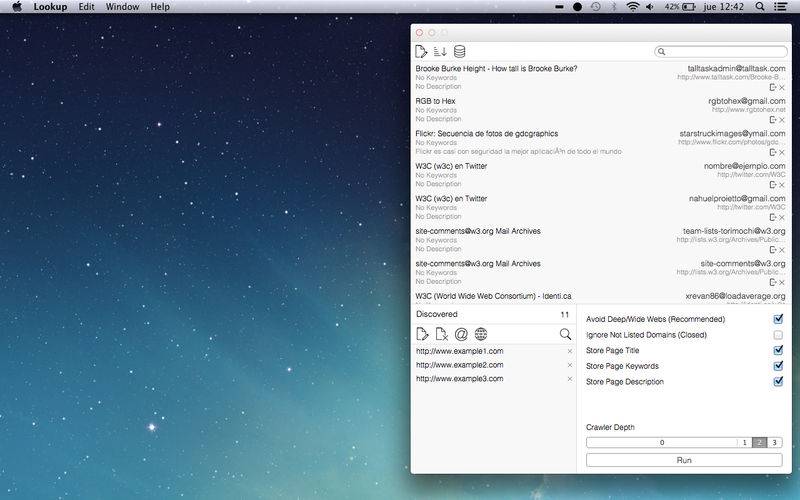Click the Run button
The width and height of the screenshot is (800, 500).
(684, 460)
